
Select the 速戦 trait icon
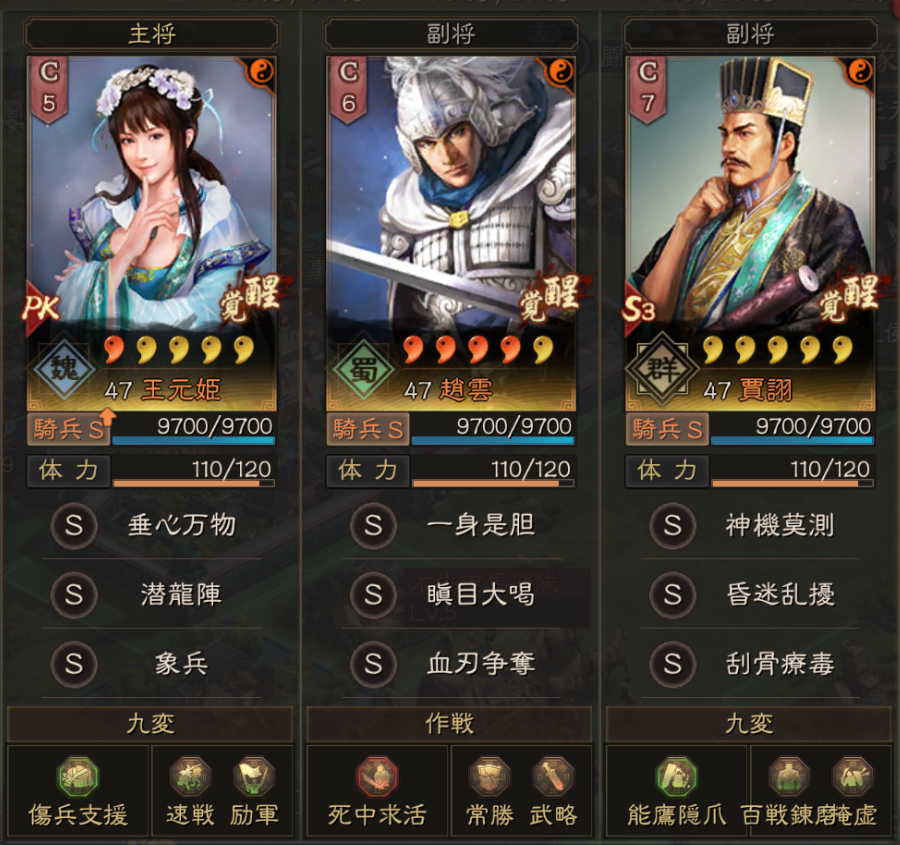click(x=190, y=777)
